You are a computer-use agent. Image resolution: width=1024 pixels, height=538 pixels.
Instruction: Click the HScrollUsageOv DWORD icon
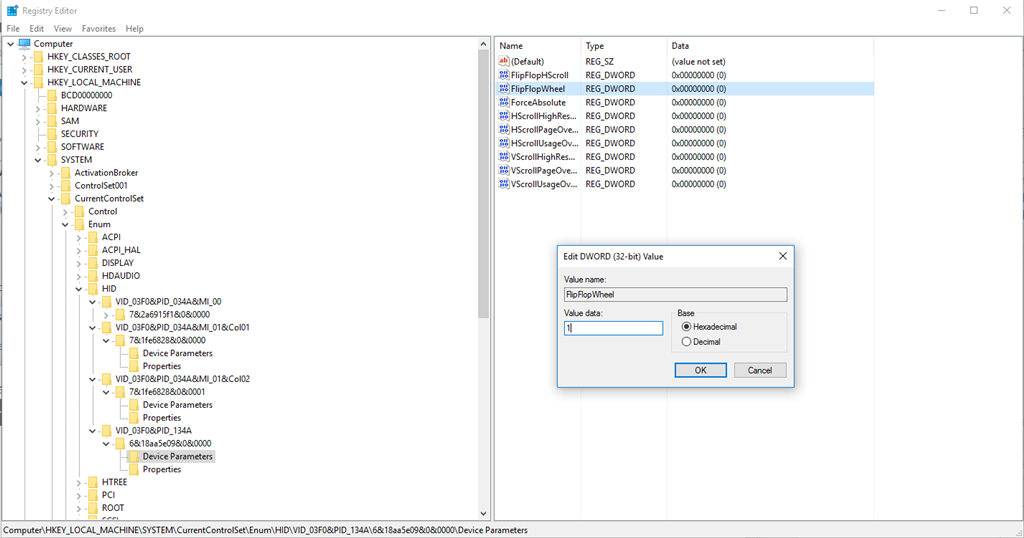504,143
